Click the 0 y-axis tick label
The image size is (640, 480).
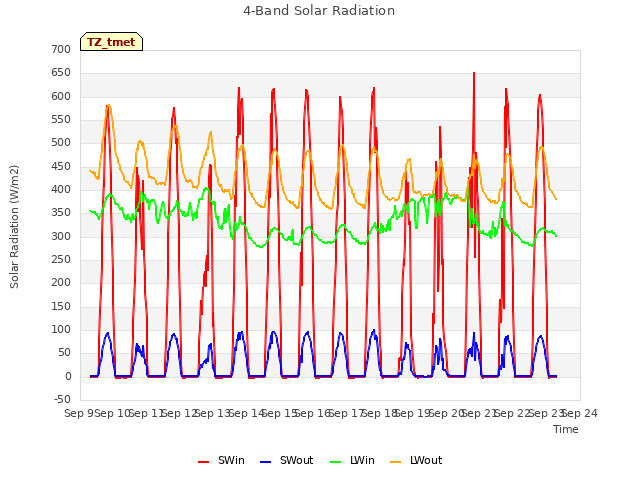(x=68, y=376)
